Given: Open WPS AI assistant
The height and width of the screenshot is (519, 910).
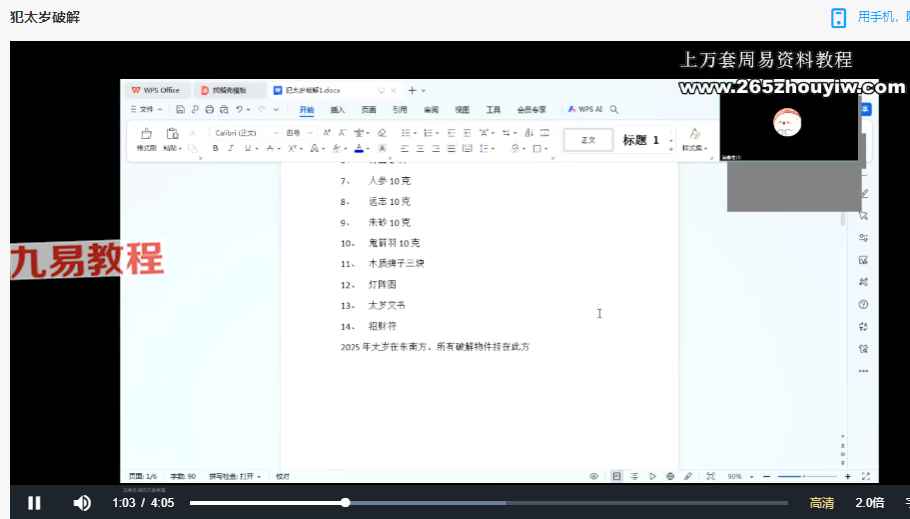Looking at the screenshot, I should click(585, 109).
